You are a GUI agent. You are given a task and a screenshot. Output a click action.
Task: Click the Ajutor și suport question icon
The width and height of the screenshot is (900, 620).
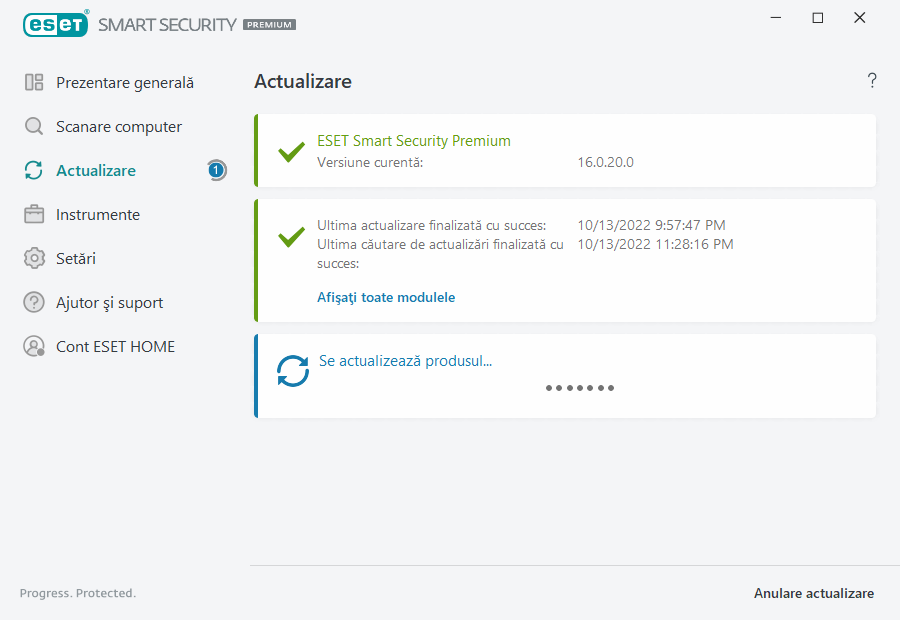(34, 303)
